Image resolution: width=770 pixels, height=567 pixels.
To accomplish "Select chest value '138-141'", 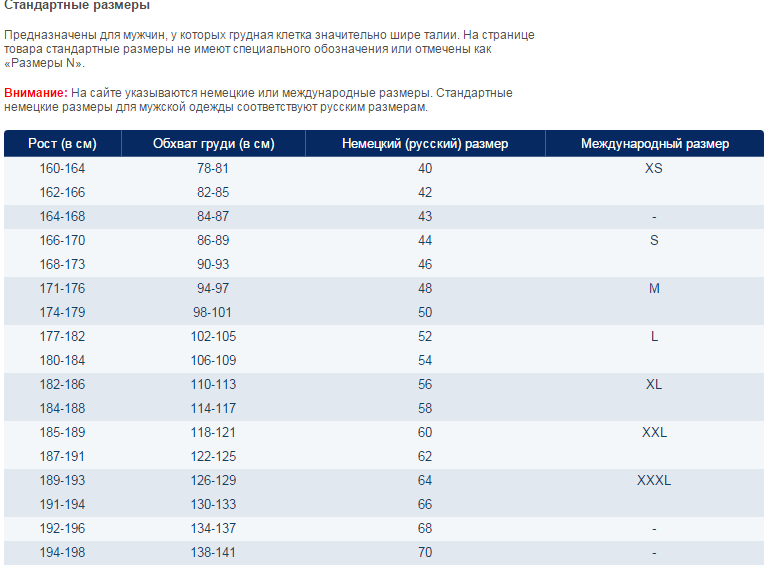I will pyautogui.click(x=213, y=552).
